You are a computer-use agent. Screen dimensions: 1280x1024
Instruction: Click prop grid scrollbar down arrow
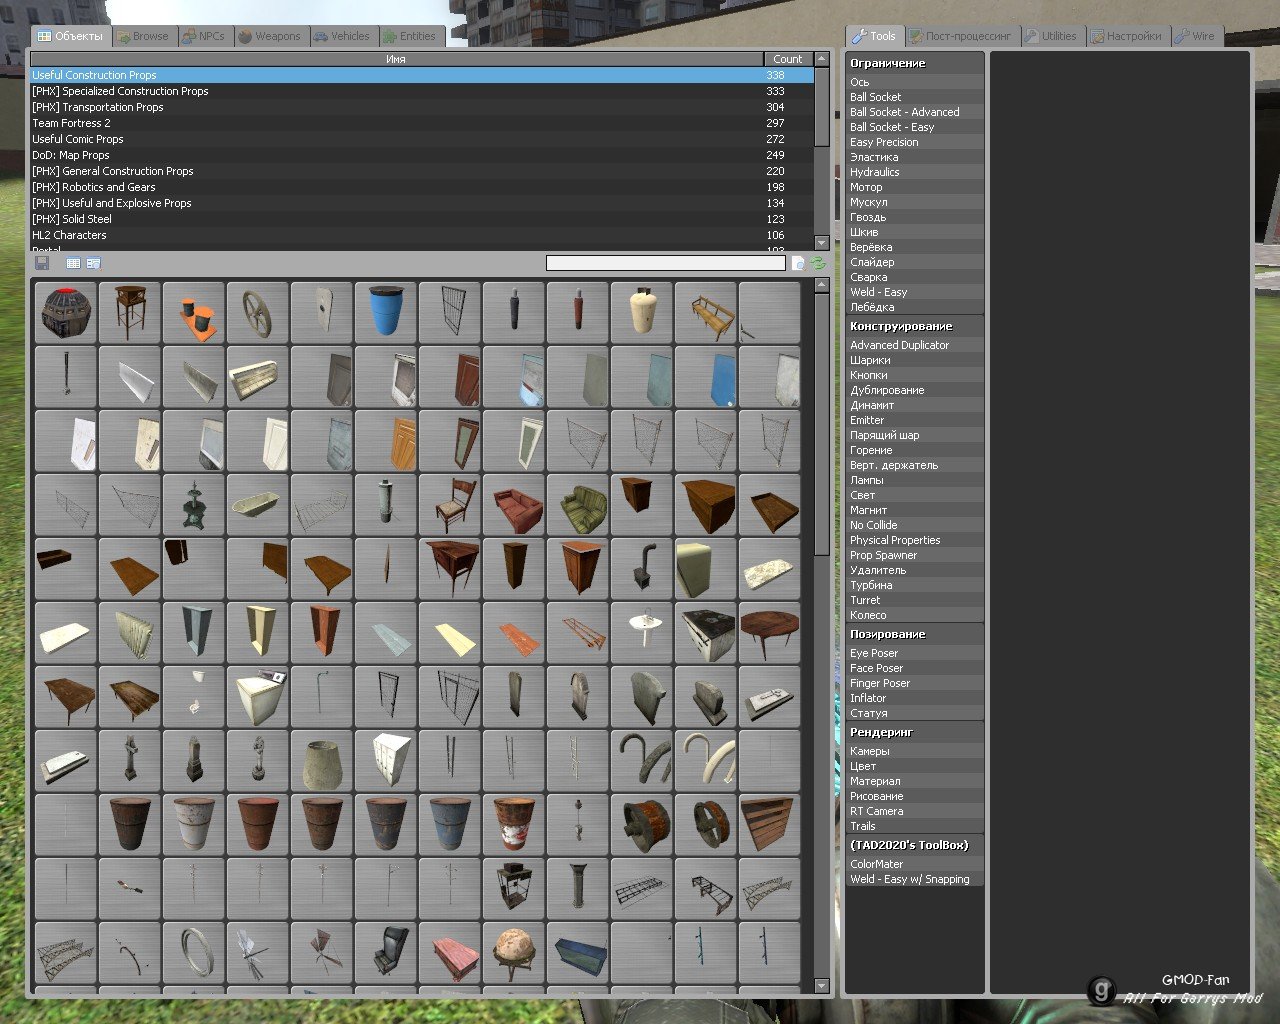point(822,986)
